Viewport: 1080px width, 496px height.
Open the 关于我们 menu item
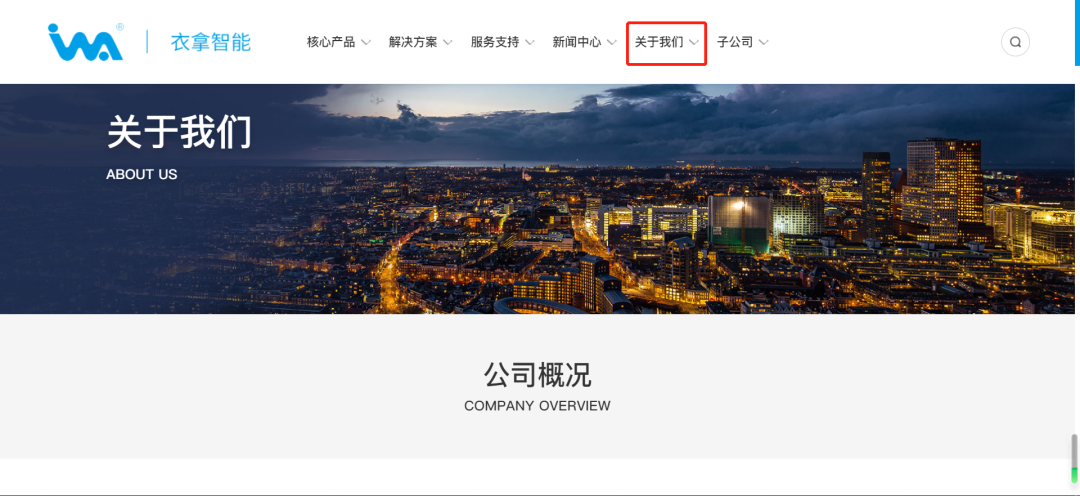pyautogui.click(x=658, y=42)
